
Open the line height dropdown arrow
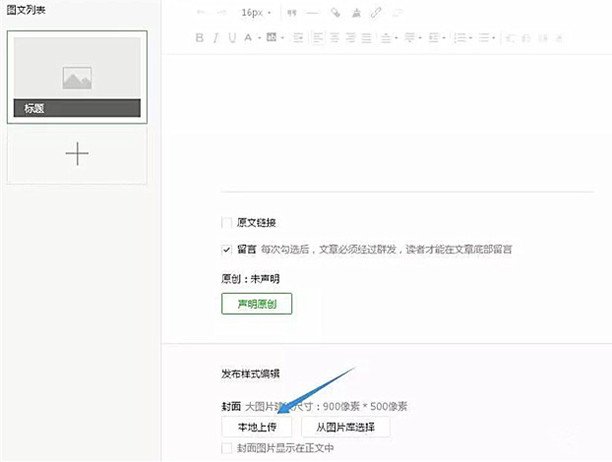pos(444,38)
